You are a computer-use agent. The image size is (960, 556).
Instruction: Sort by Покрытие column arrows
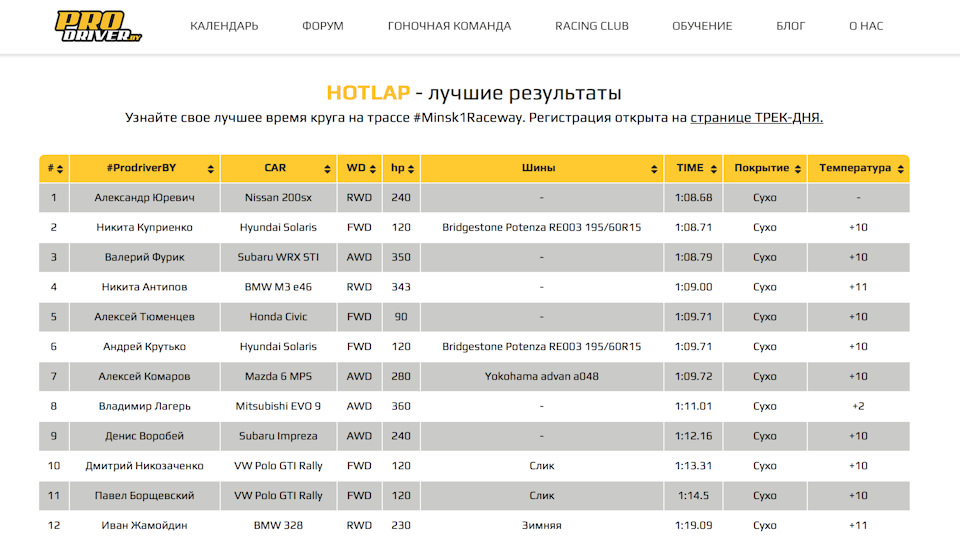(798, 169)
